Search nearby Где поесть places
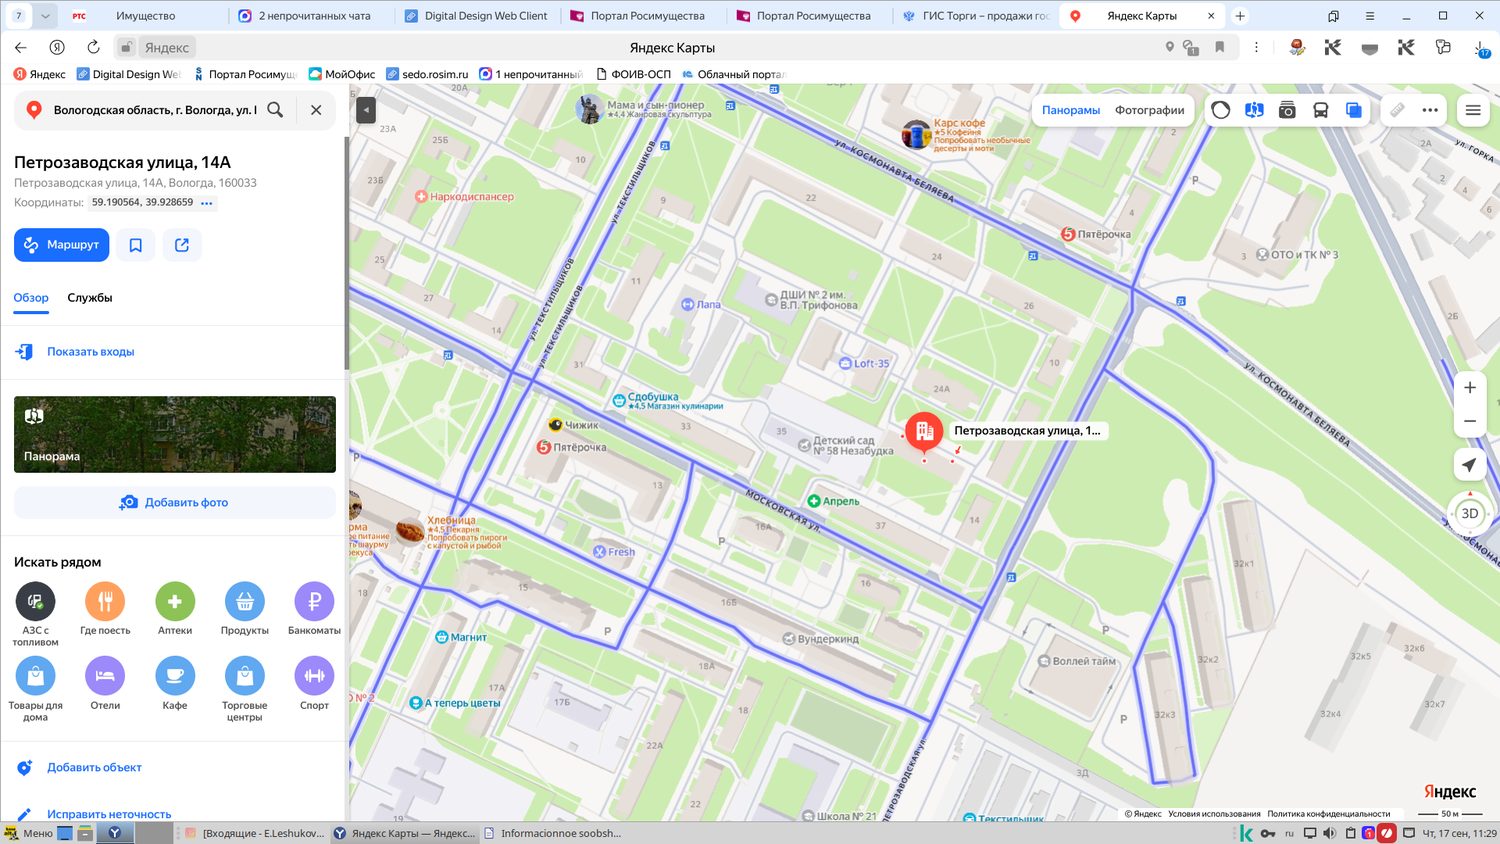Screen dimensions: 1500x844 coord(105,609)
